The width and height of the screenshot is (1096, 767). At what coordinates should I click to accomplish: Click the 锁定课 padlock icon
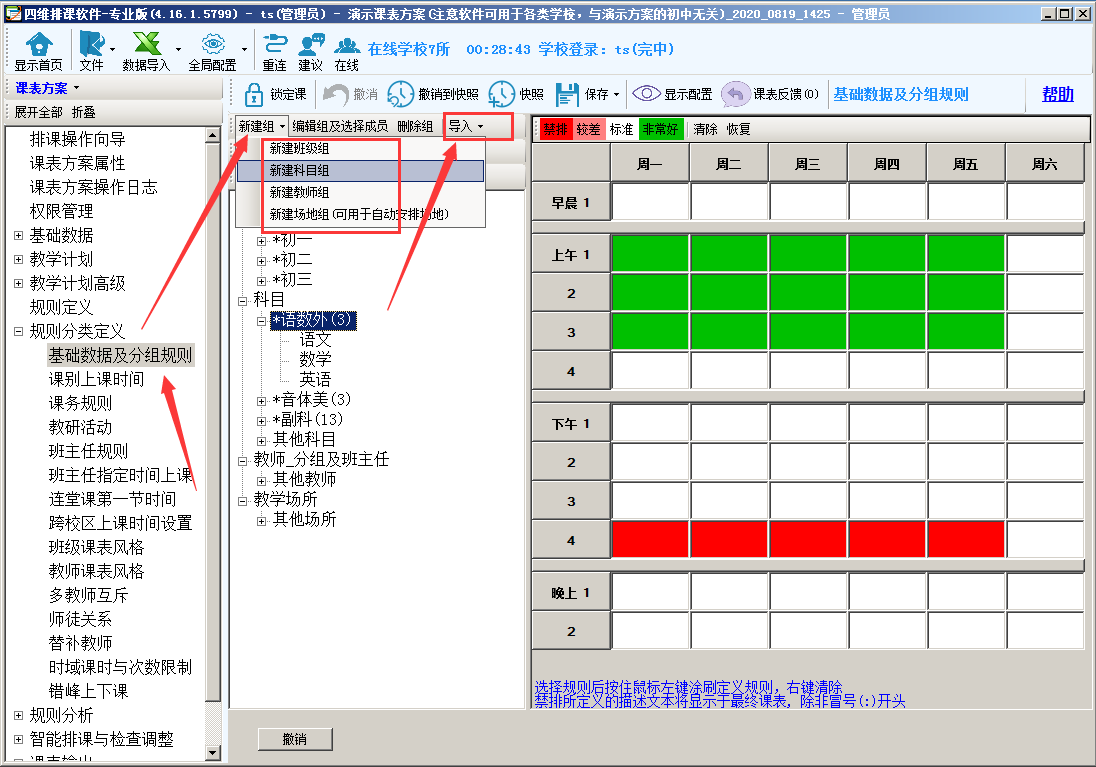pos(254,94)
